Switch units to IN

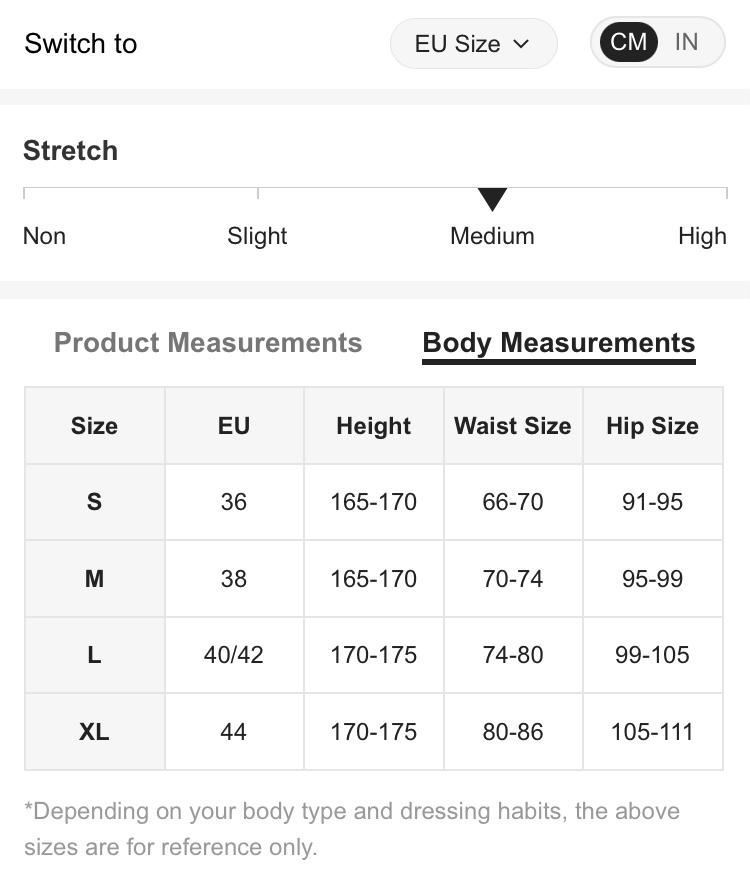[x=686, y=42]
